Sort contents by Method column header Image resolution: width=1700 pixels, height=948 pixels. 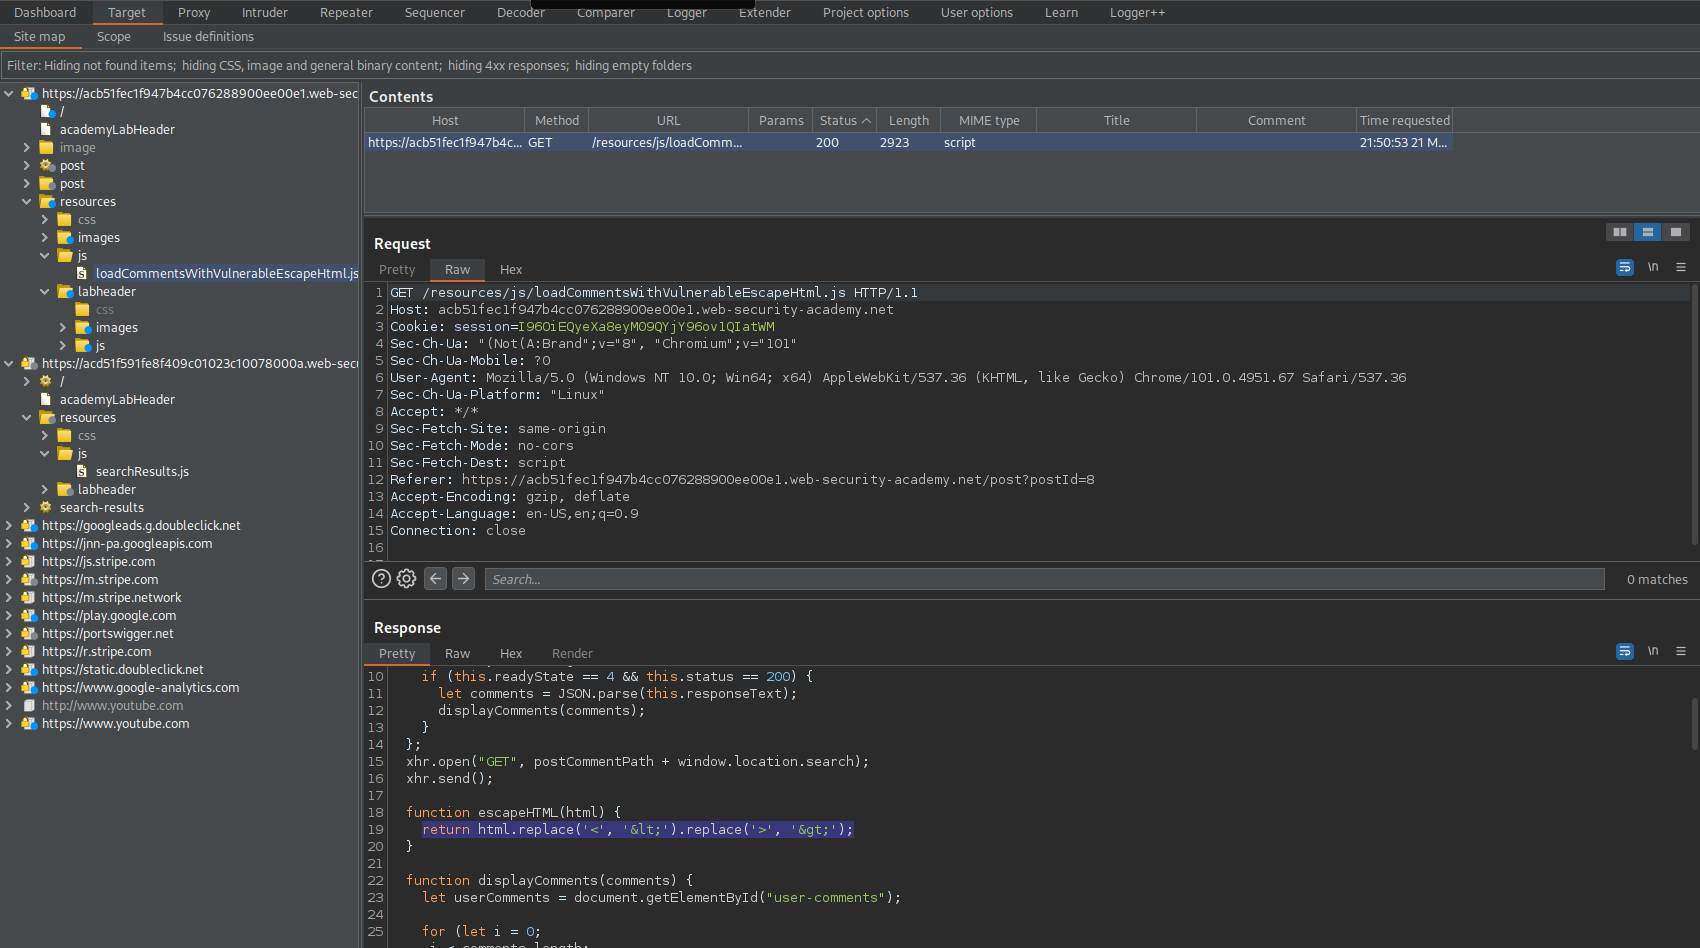[x=557, y=120]
